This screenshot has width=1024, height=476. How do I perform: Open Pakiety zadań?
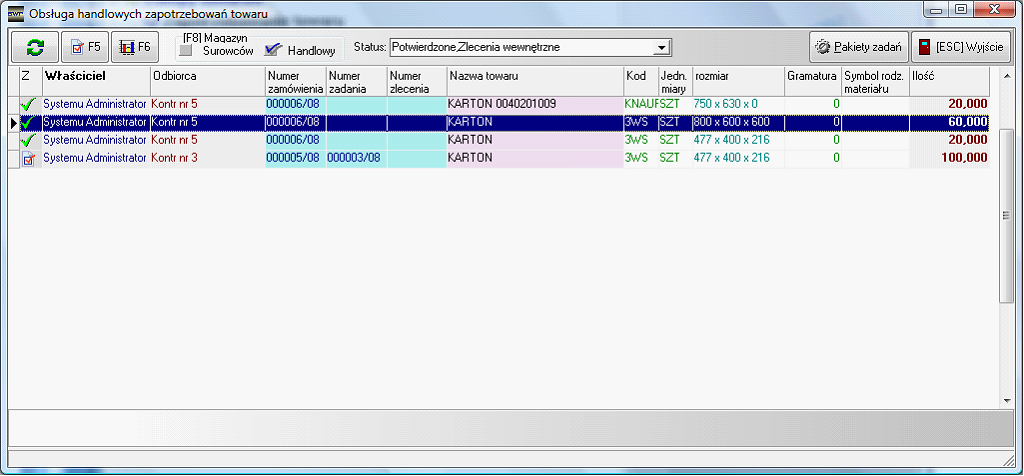[x=857, y=47]
